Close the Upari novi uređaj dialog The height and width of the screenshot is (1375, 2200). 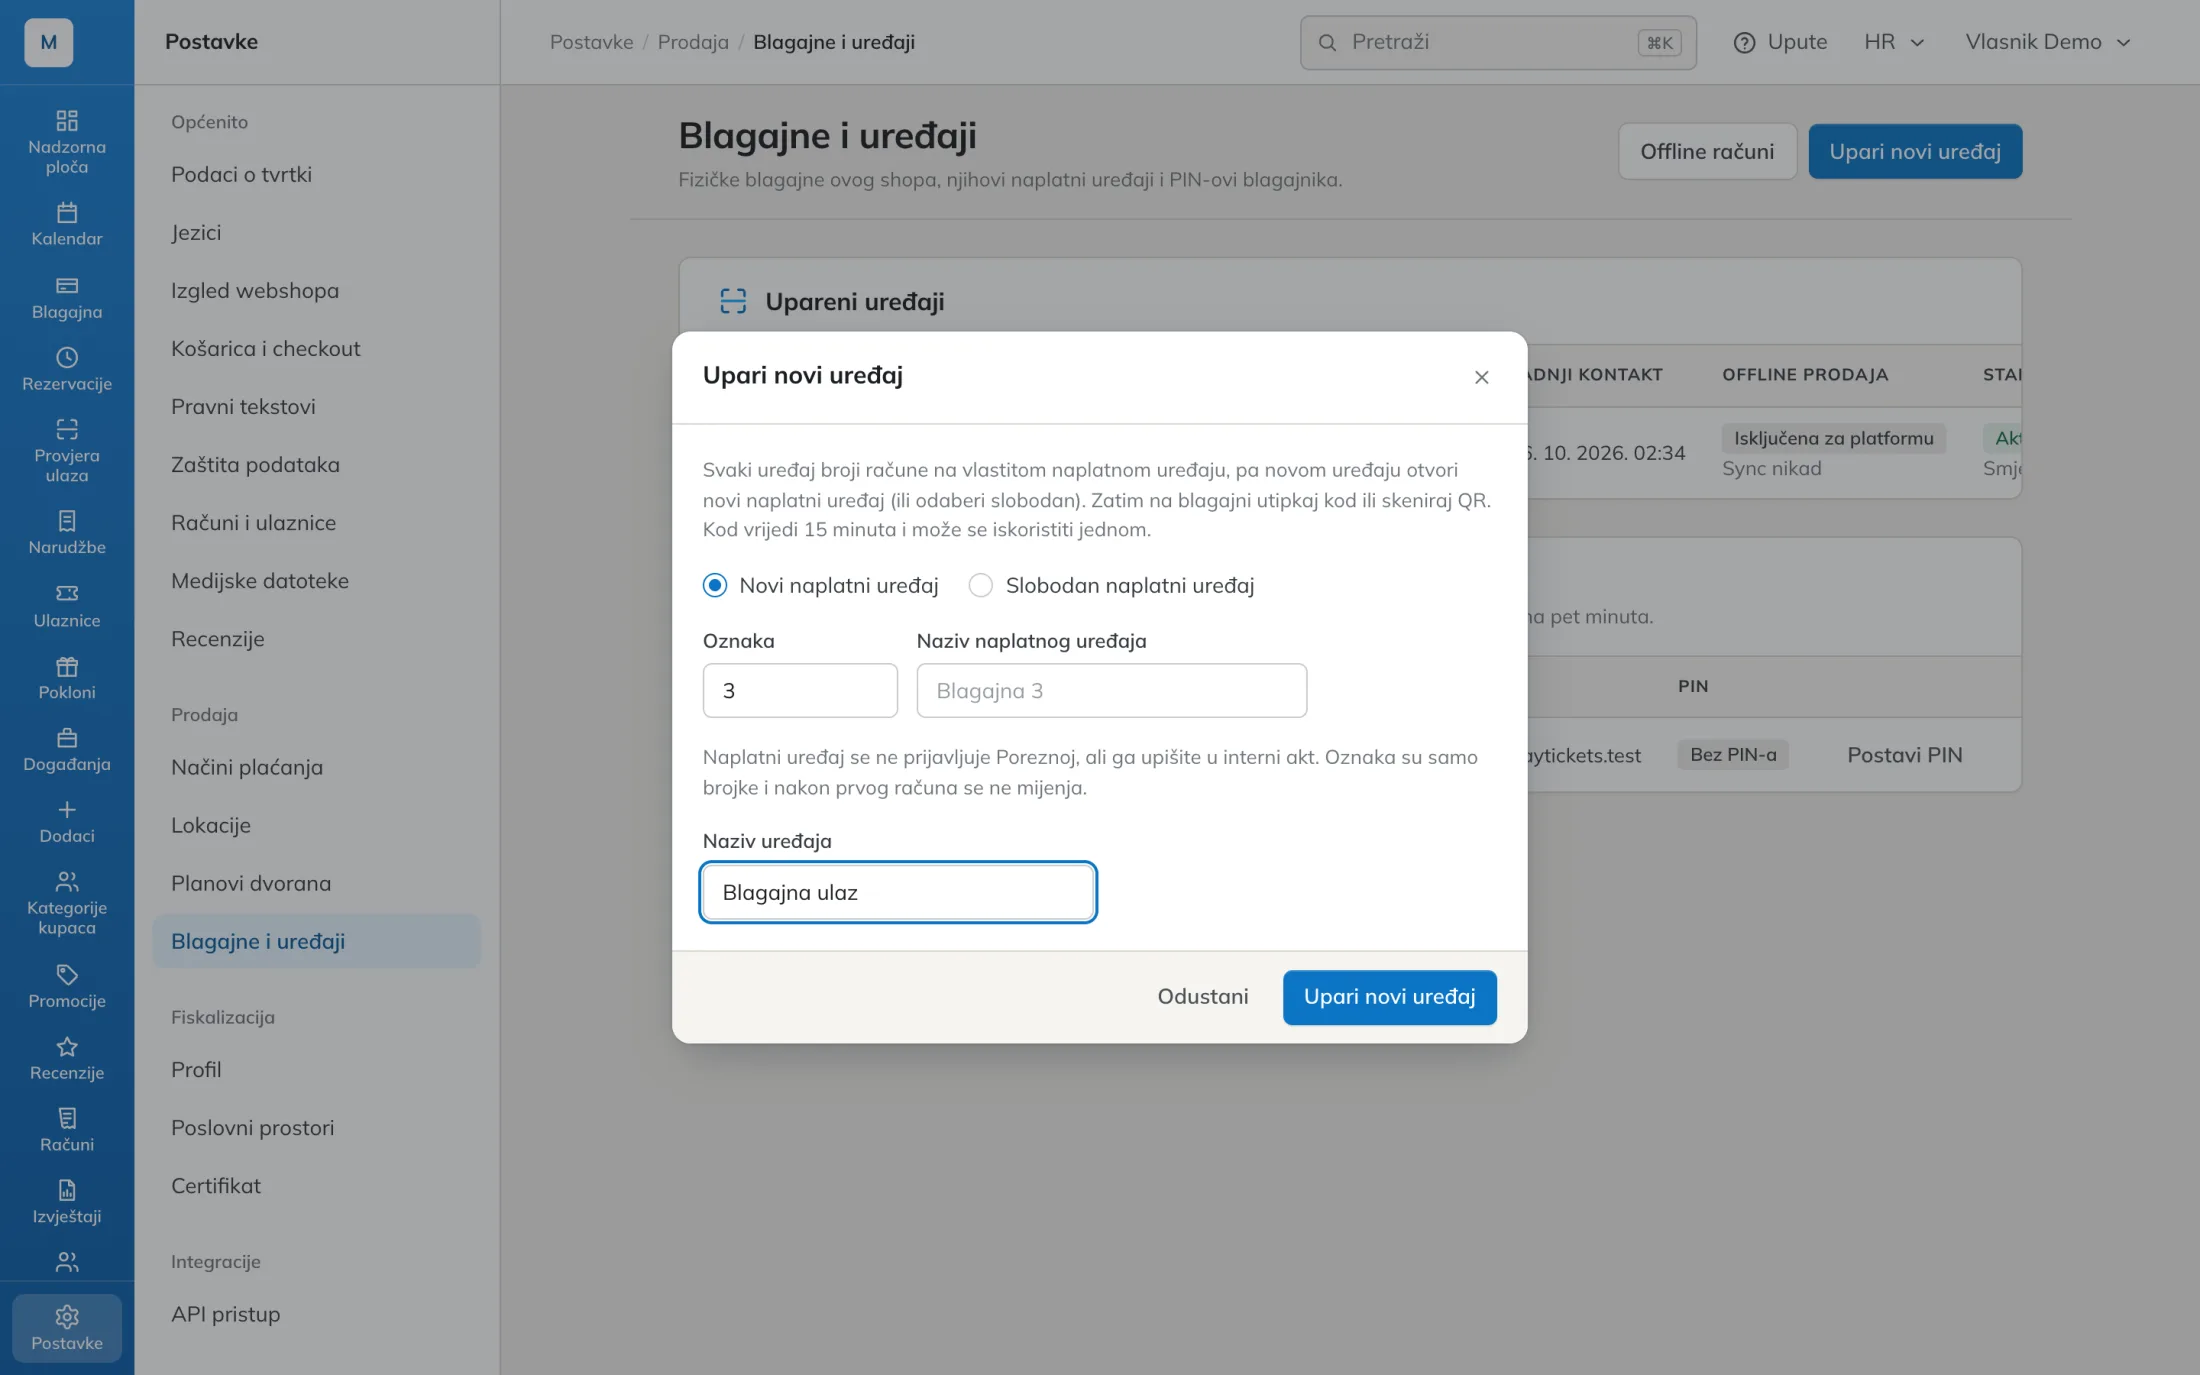tap(1481, 377)
